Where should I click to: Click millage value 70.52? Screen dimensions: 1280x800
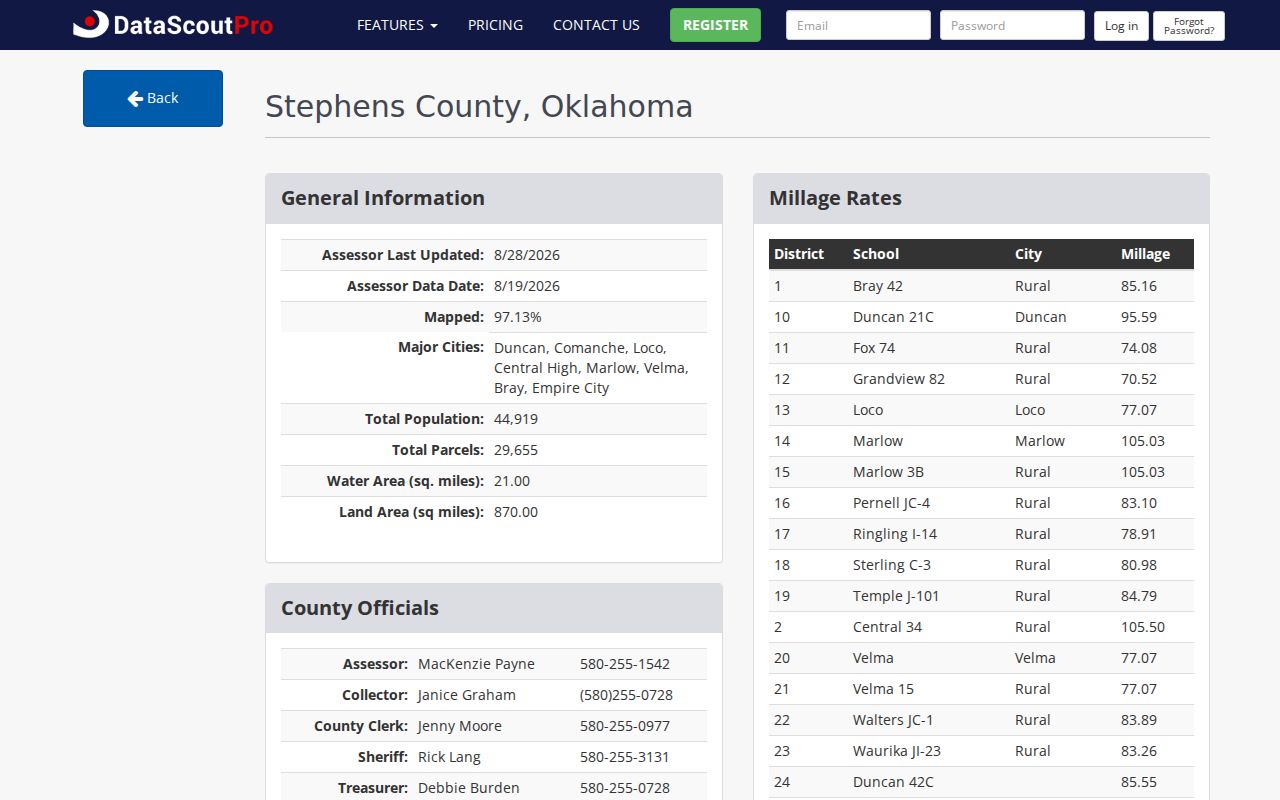pos(1139,379)
